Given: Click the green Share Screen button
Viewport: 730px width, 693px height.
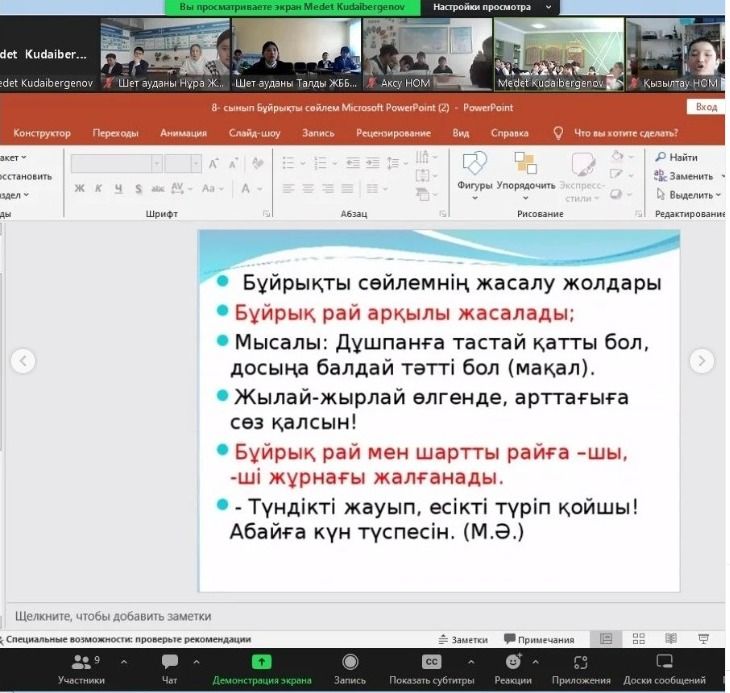Looking at the screenshot, I should [261, 668].
